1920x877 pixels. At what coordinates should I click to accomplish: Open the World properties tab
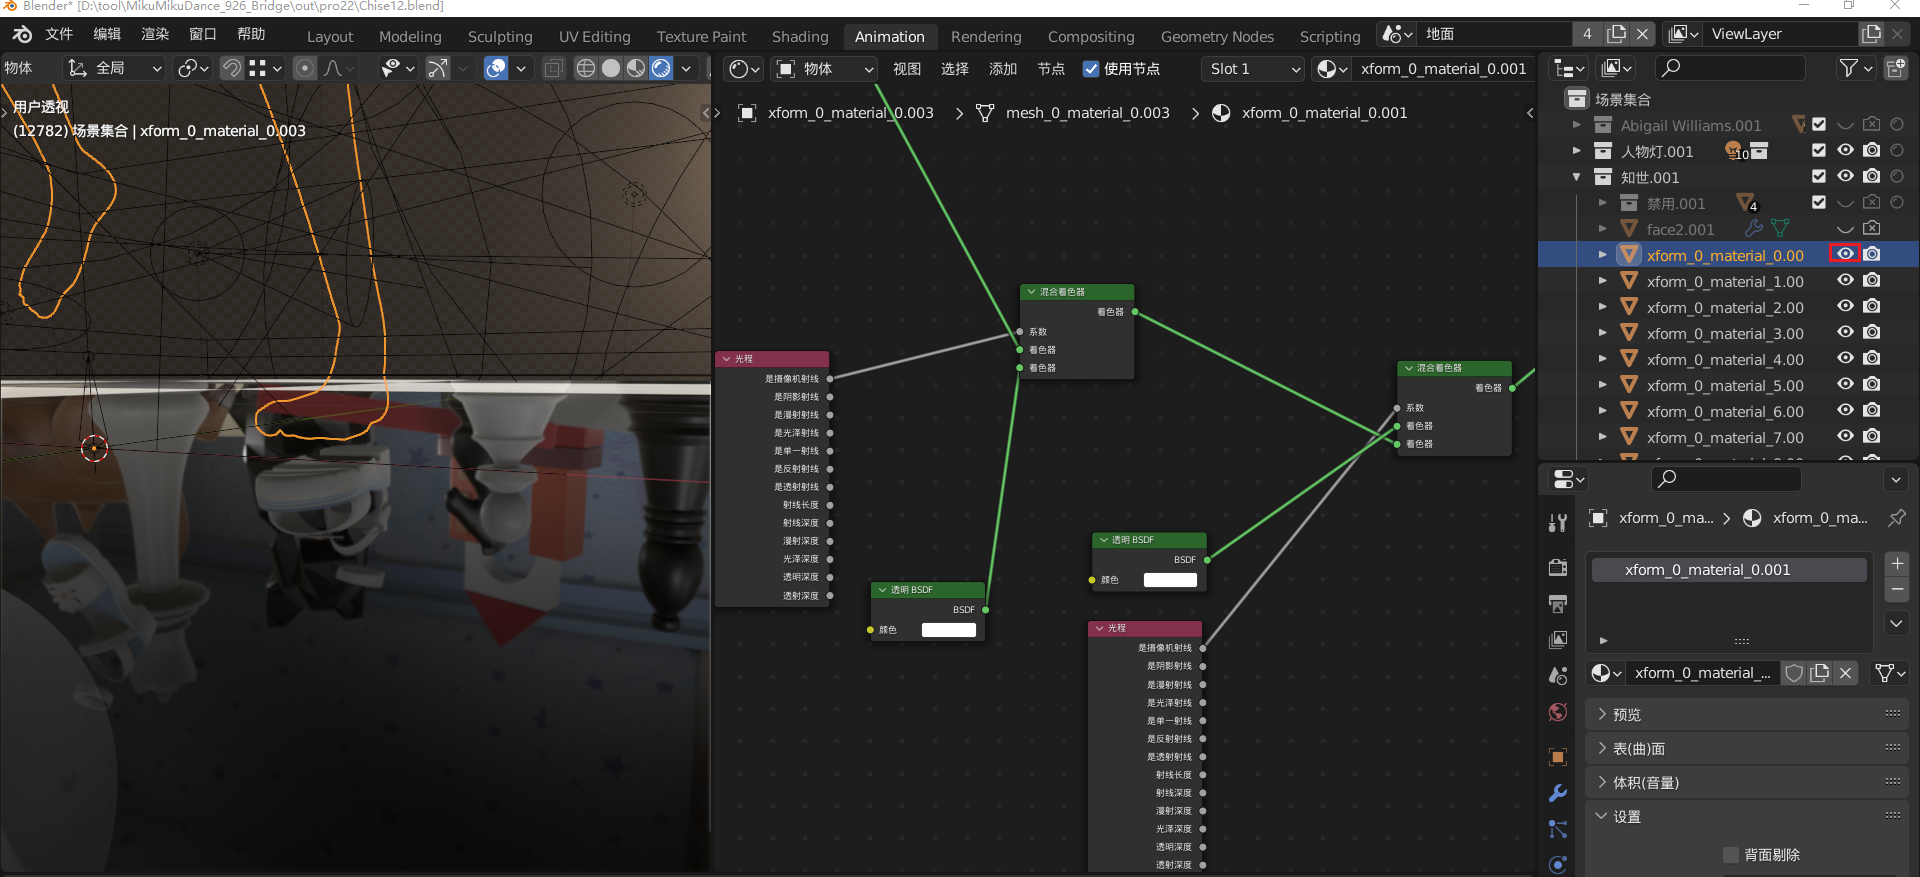(x=1558, y=712)
